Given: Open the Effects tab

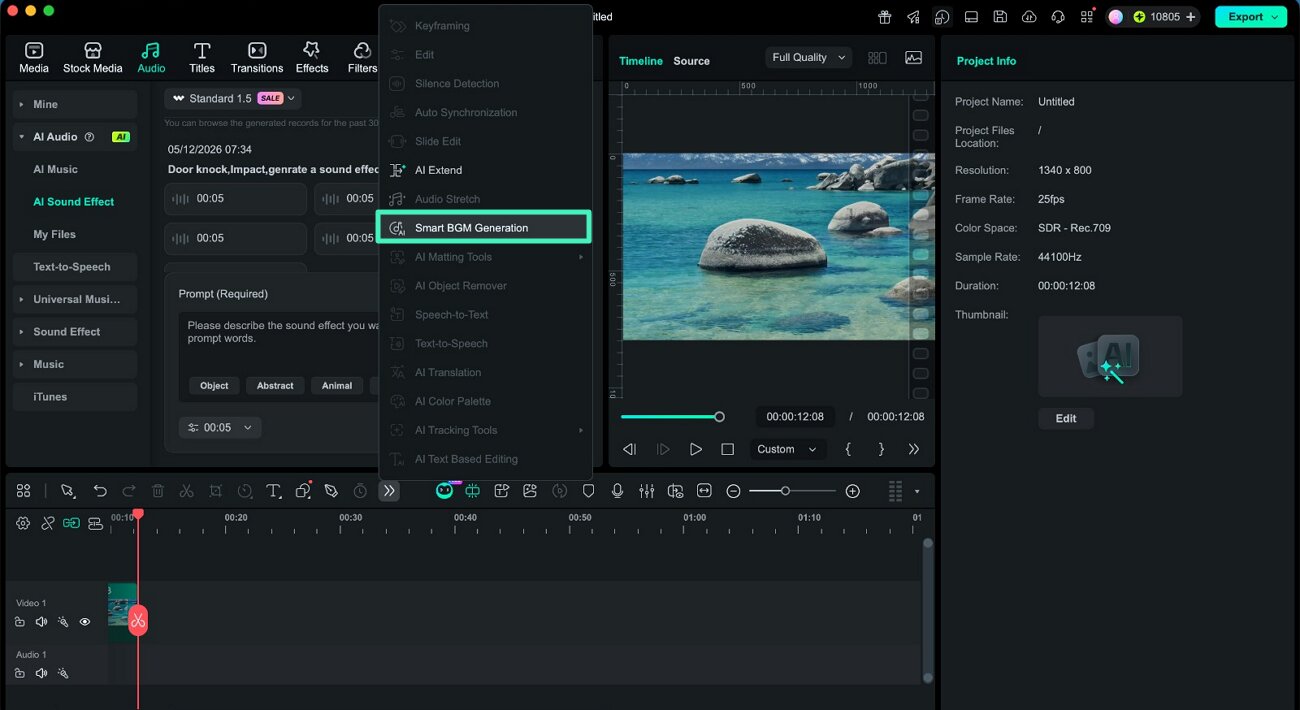Looking at the screenshot, I should [312, 57].
